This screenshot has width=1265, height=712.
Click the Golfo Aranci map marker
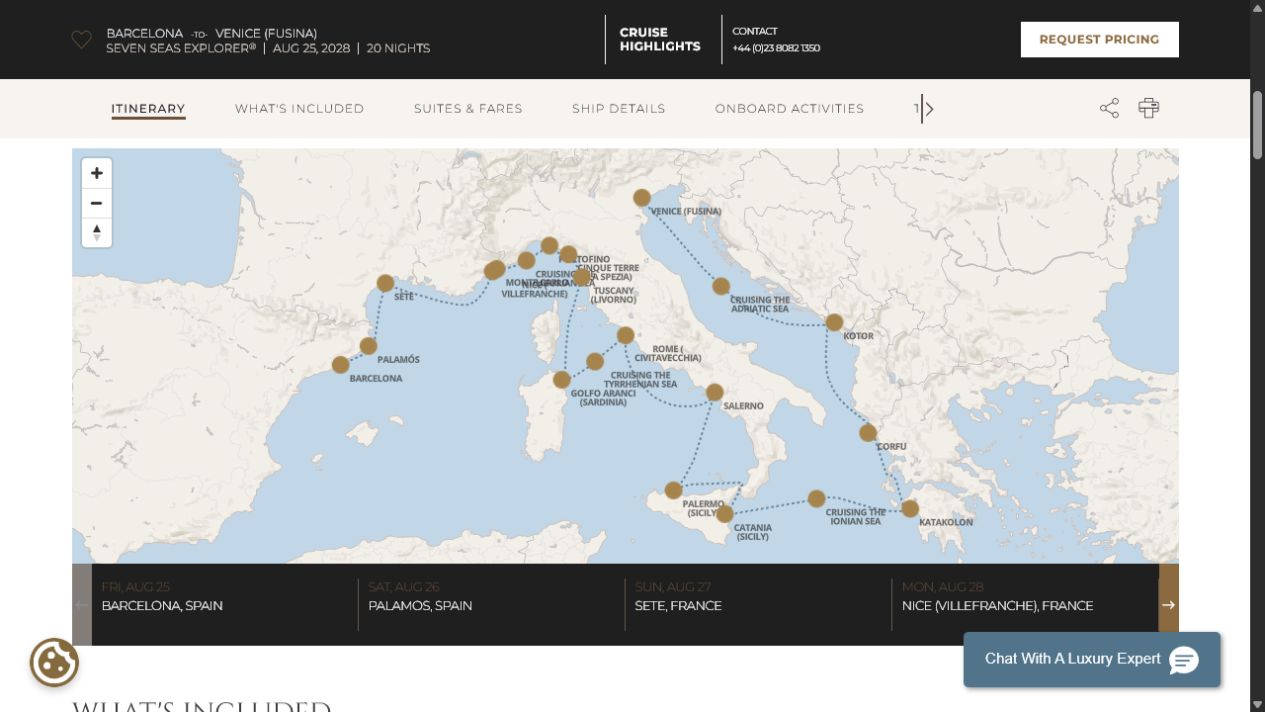tap(562, 379)
